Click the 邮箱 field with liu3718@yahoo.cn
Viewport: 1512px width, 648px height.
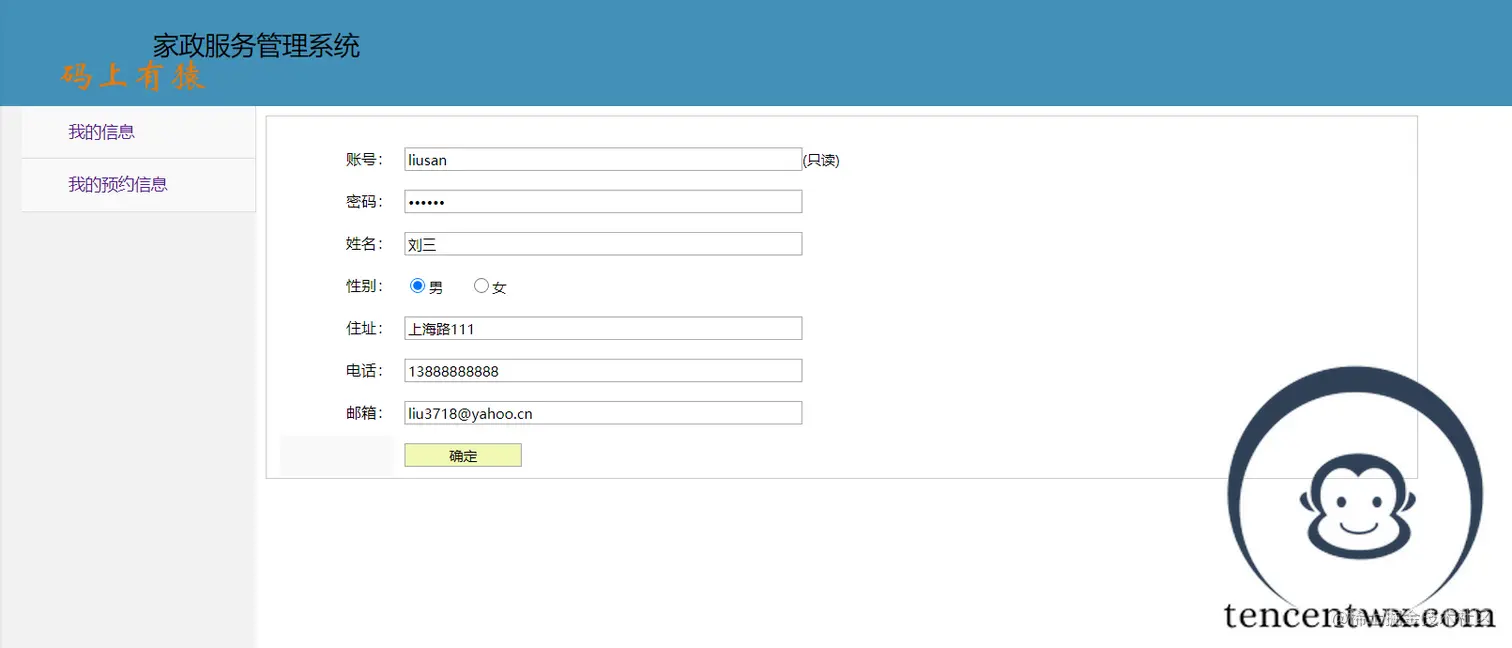pos(603,413)
